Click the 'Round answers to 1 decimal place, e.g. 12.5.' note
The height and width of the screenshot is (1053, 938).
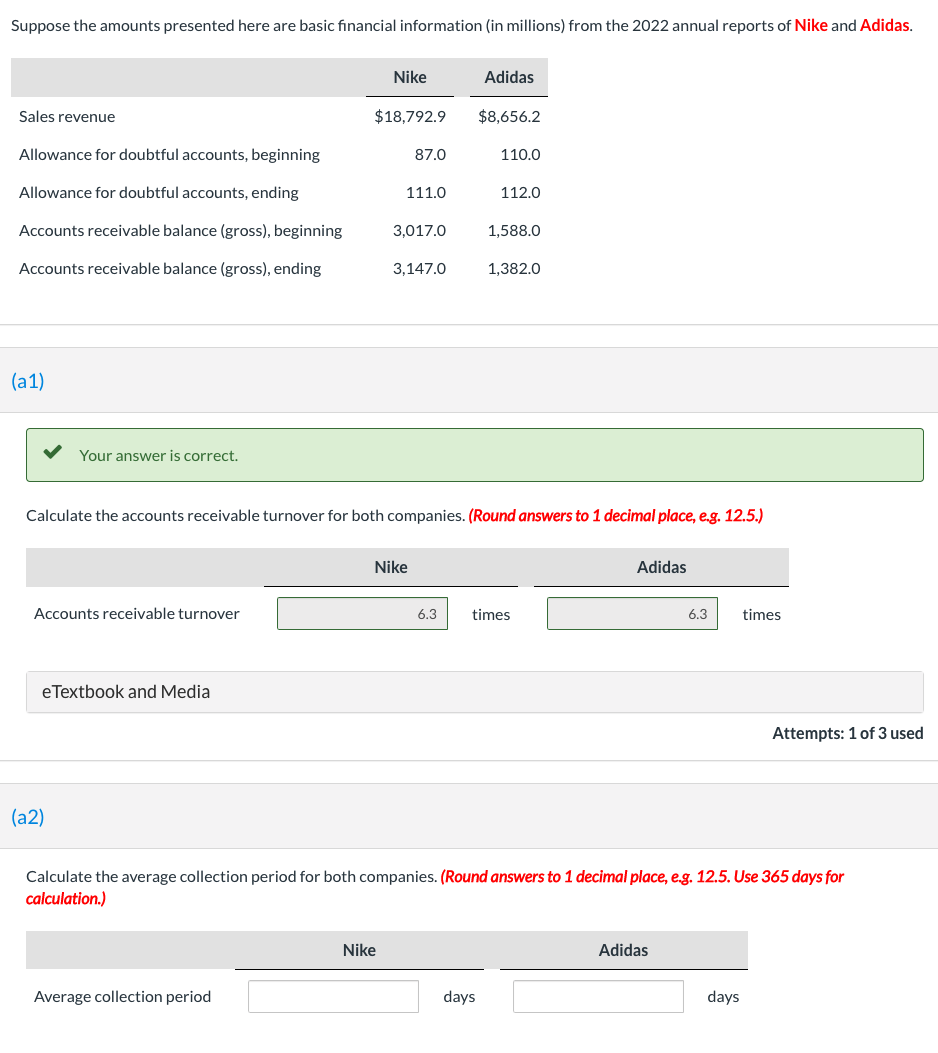click(x=616, y=516)
